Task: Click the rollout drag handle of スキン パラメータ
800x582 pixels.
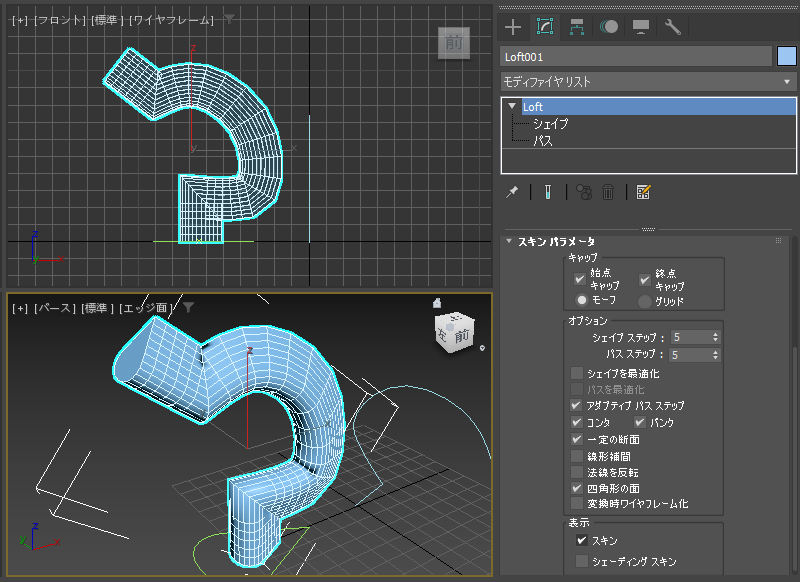Action: click(778, 241)
